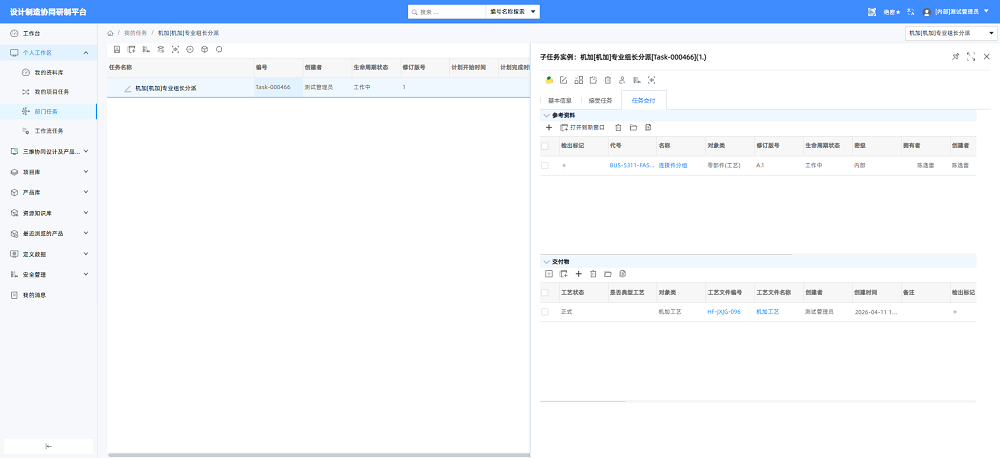Click the collapse sidebar arrow button
The height and width of the screenshot is (458, 1000).
pyautogui.click(x=48, y=446)
